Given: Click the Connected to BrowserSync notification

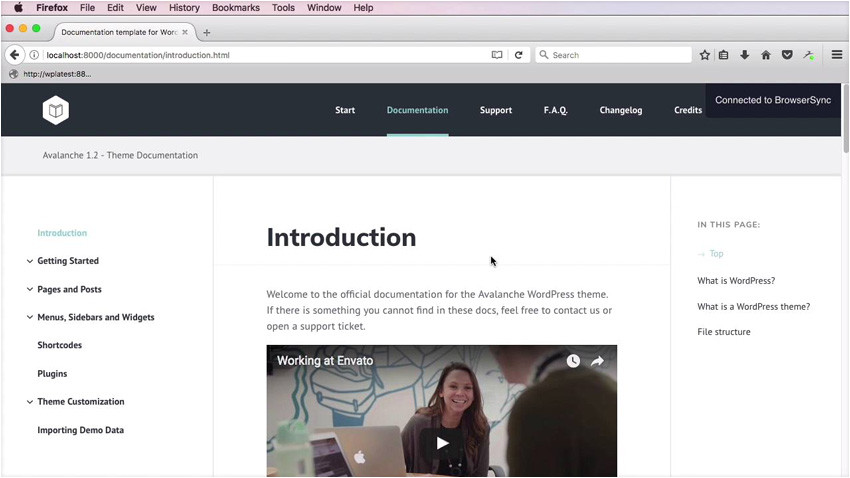Looking at the screenshot, I should 772,100.
